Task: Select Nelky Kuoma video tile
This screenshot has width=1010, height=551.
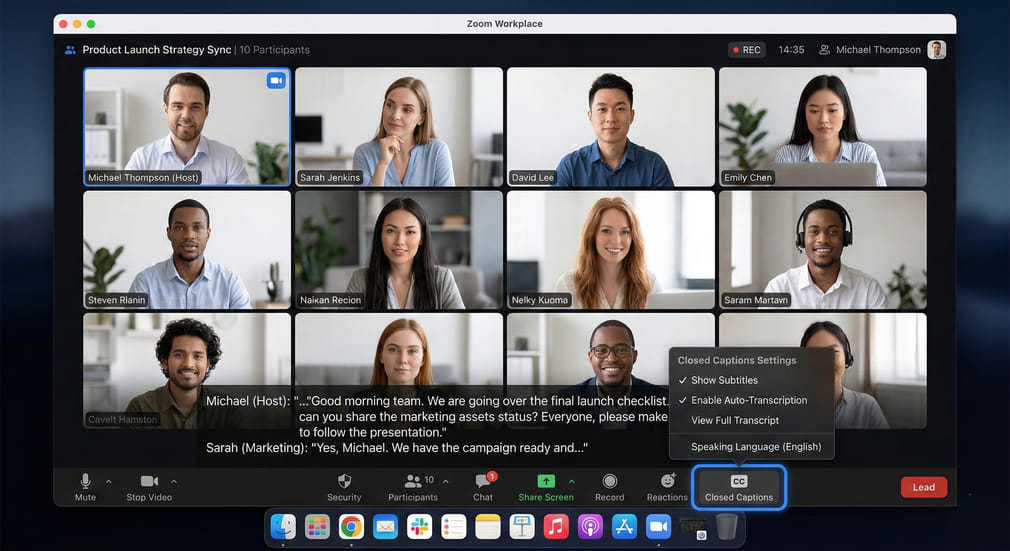Action: (611, 249)
